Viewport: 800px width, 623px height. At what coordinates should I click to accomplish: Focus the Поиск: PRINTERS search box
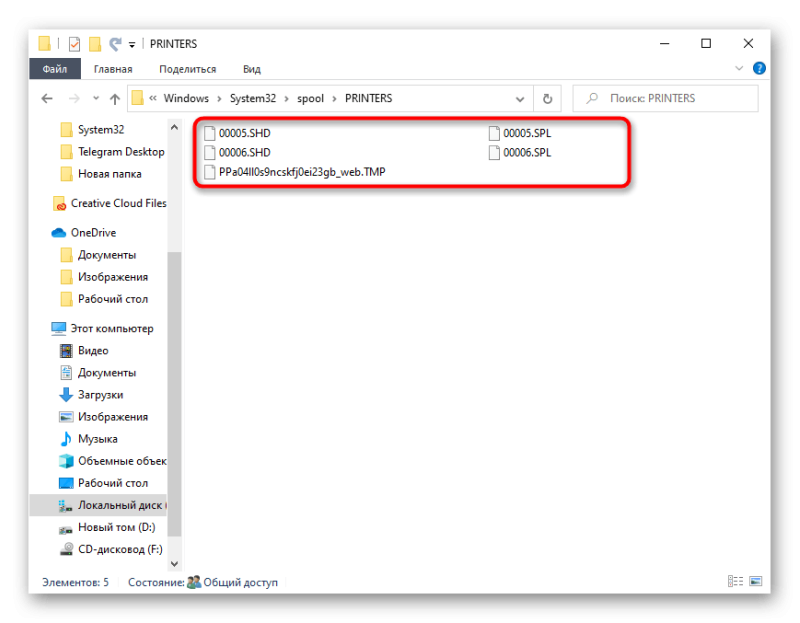click(x=665, y=98)
